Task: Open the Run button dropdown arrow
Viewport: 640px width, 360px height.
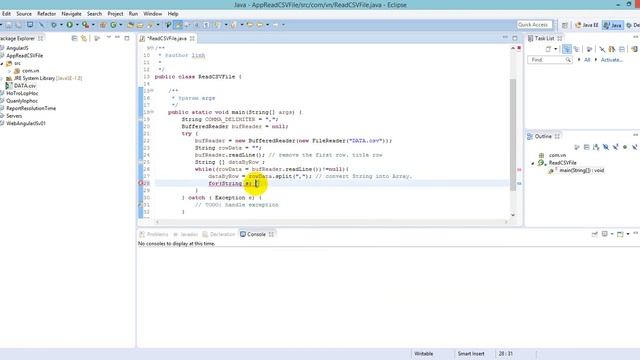Action: (x=77, y=25)
